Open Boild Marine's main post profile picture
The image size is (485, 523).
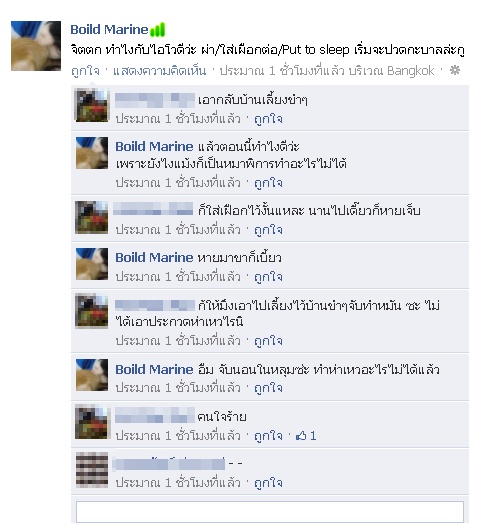(x=36, y=46)
